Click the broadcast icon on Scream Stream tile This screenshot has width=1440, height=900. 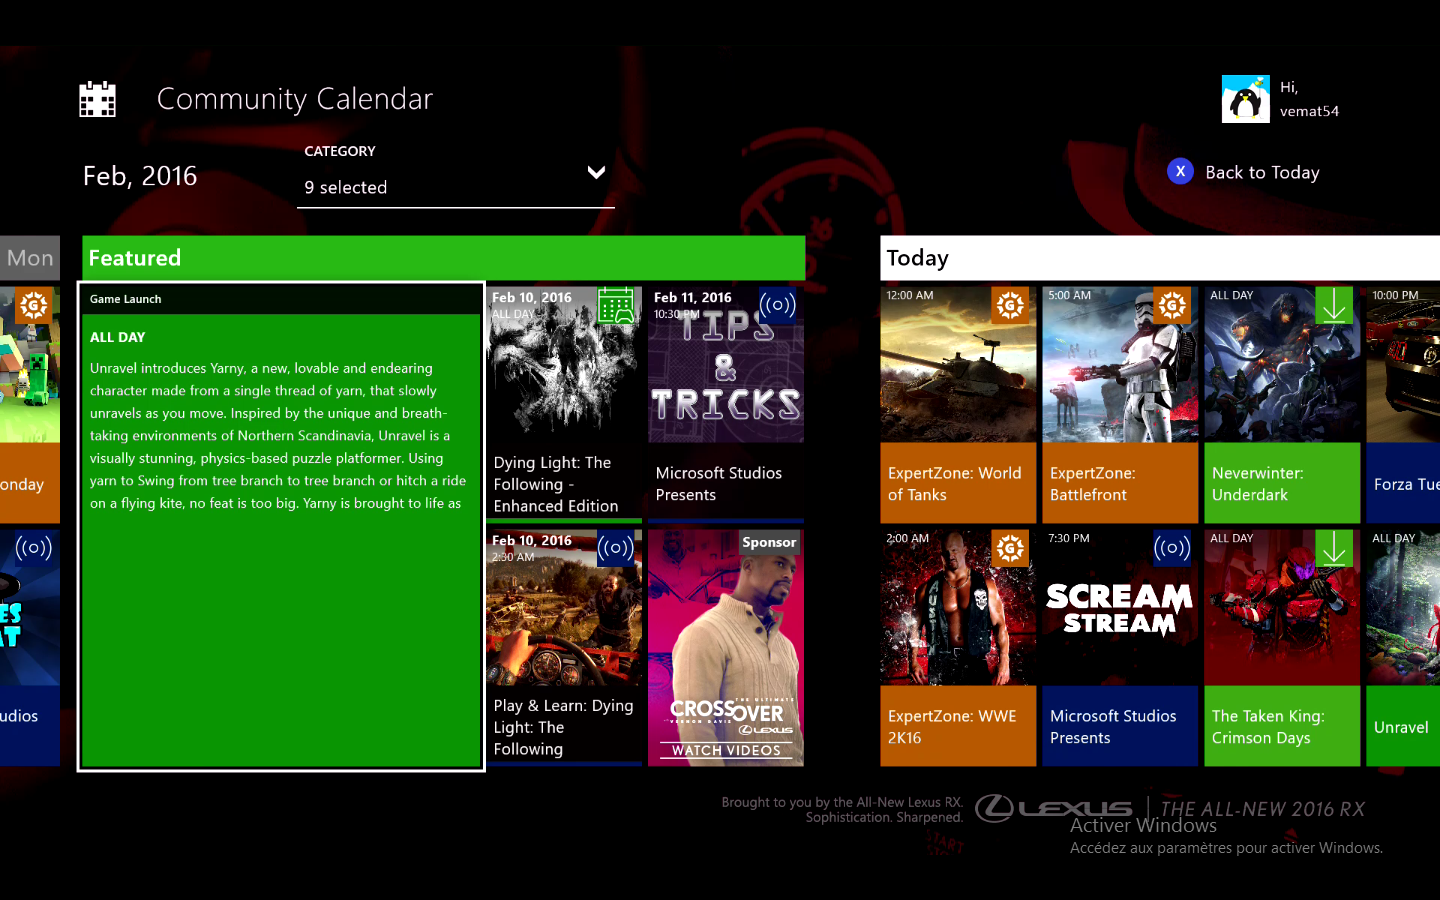point(1172,548)
